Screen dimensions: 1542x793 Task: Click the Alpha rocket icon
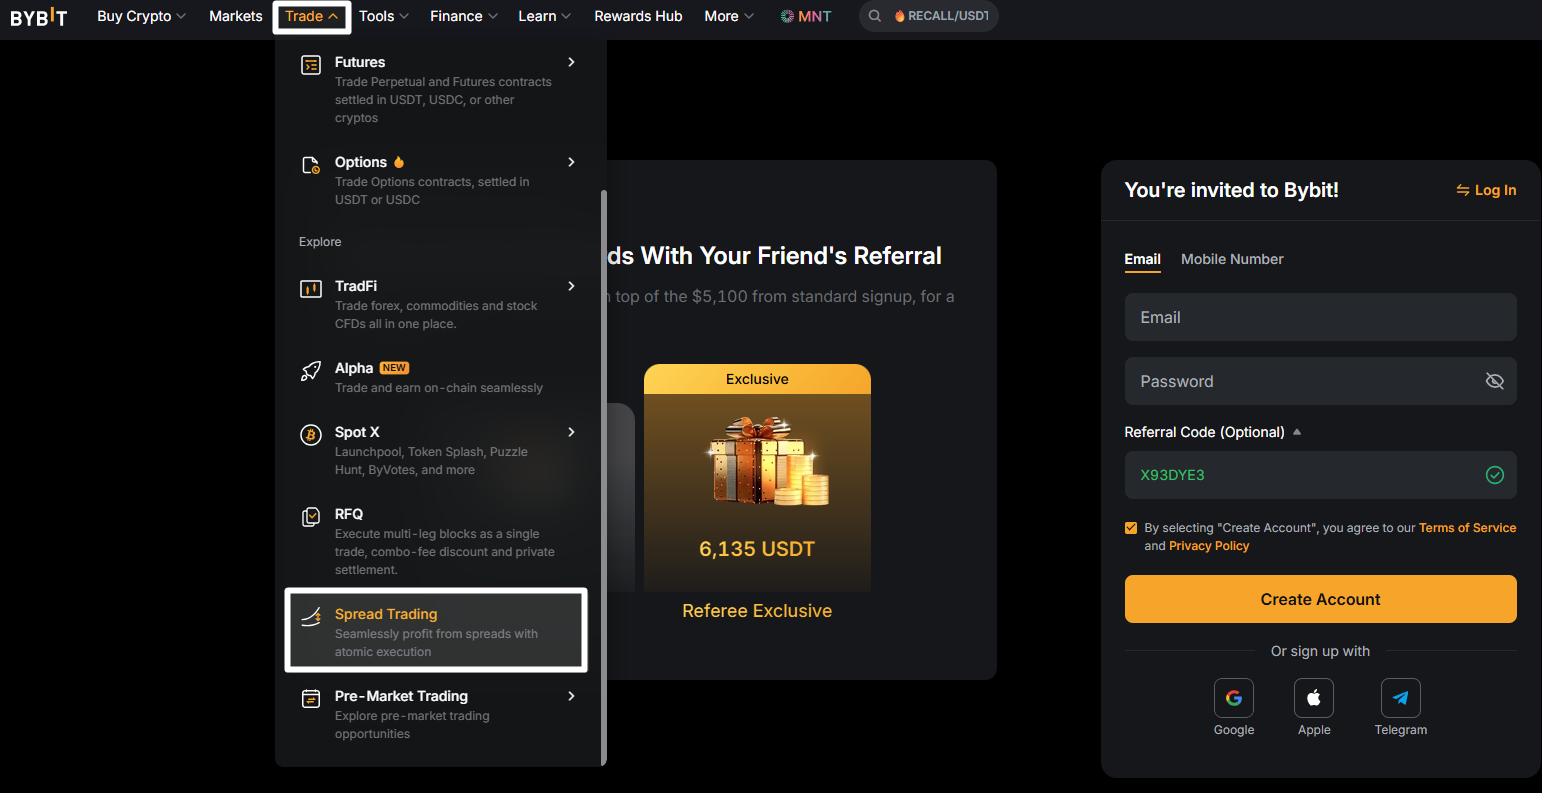311,371
